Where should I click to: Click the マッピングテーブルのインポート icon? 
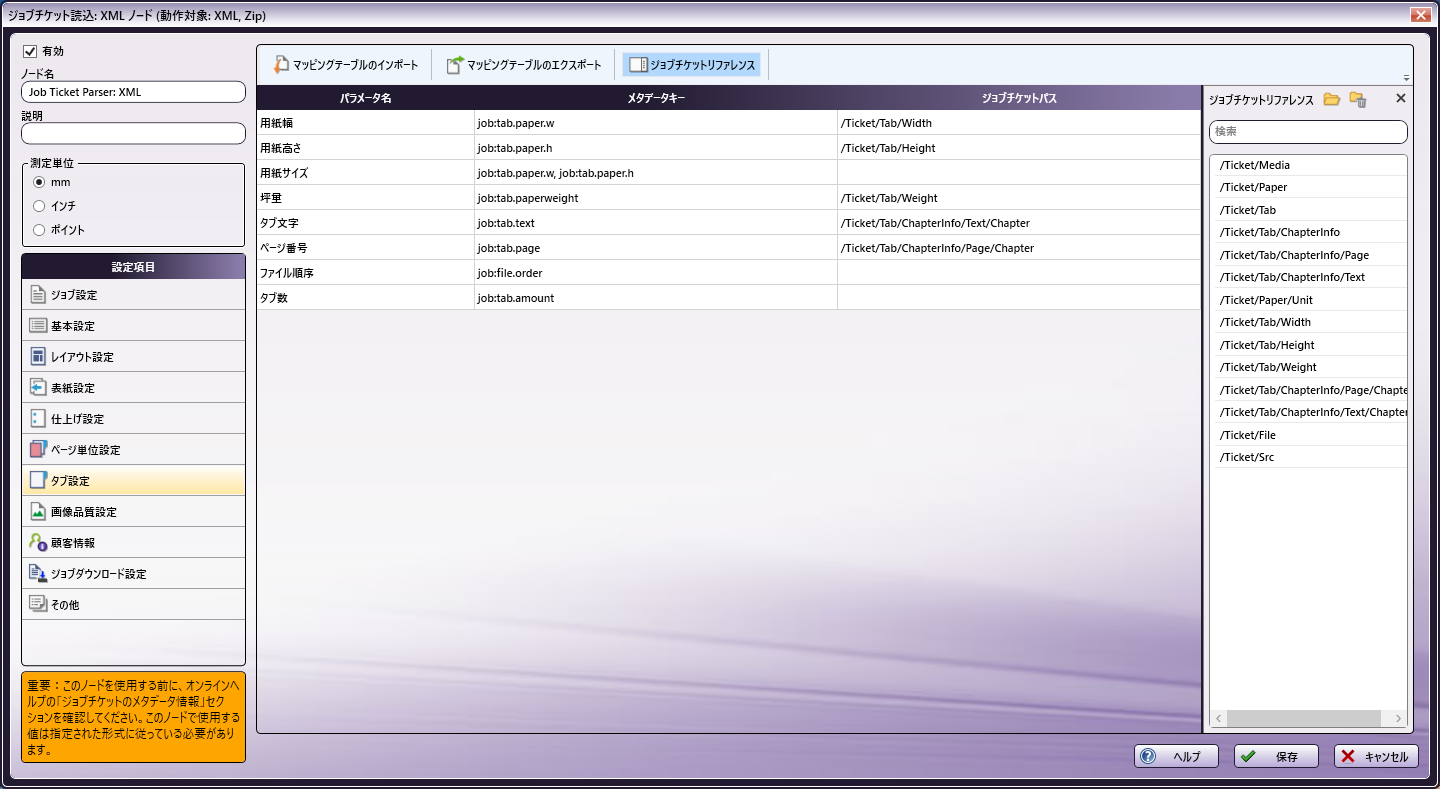coord(280,65)
